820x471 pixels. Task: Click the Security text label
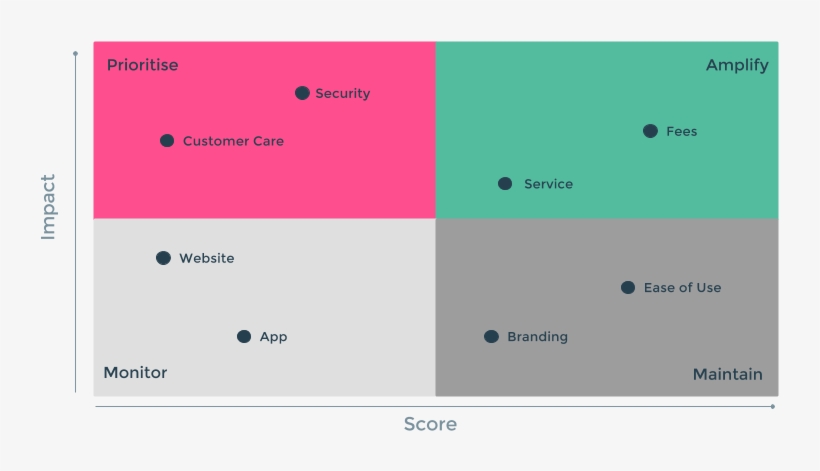342,94
